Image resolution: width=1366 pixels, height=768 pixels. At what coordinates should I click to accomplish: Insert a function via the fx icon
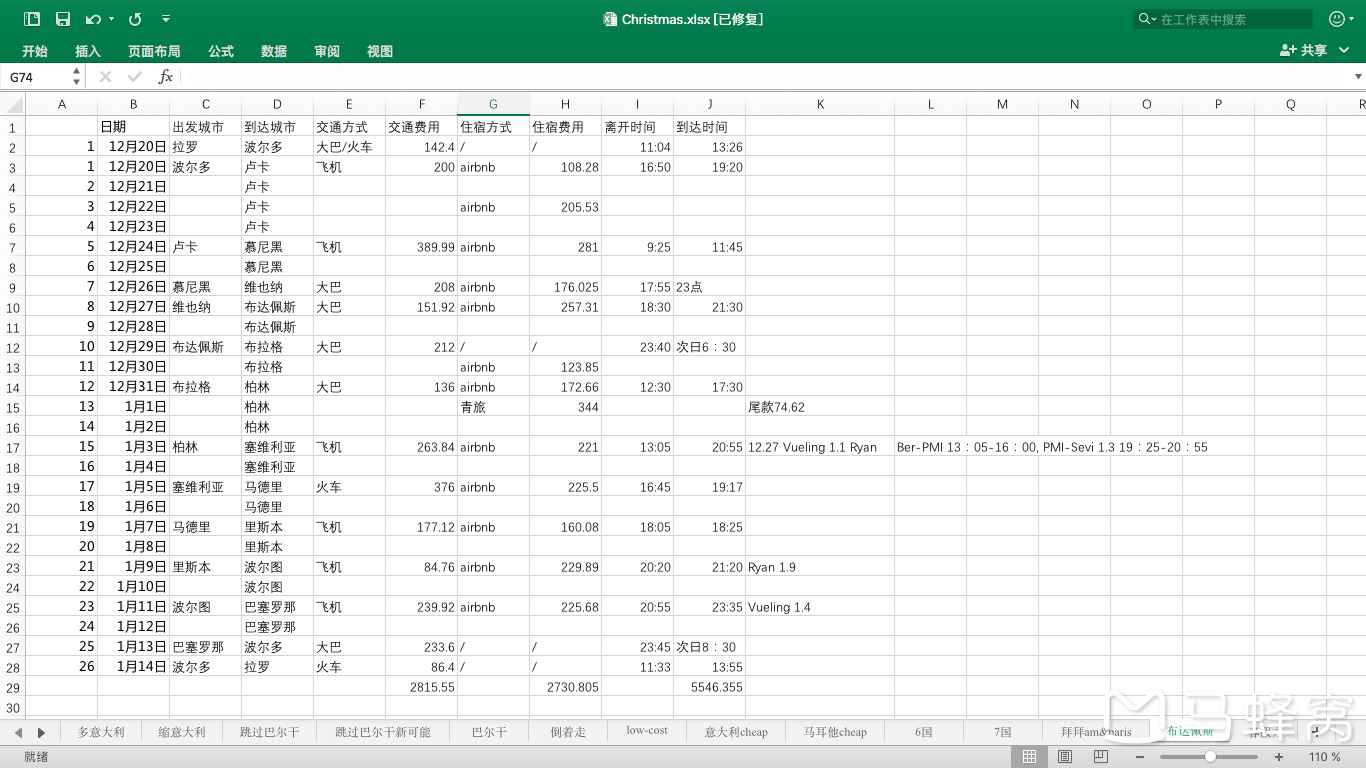pyautogui.click(x=166, y=77)
